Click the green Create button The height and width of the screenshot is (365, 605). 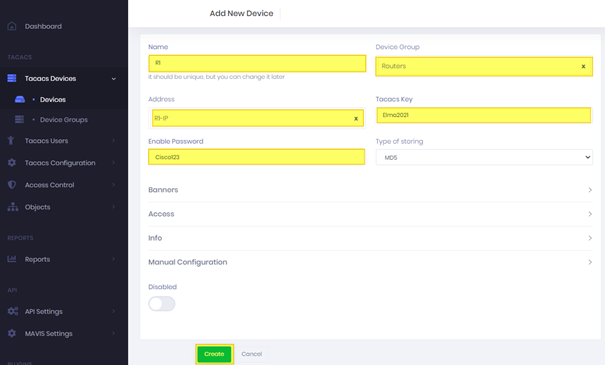[x=214, y=354]
